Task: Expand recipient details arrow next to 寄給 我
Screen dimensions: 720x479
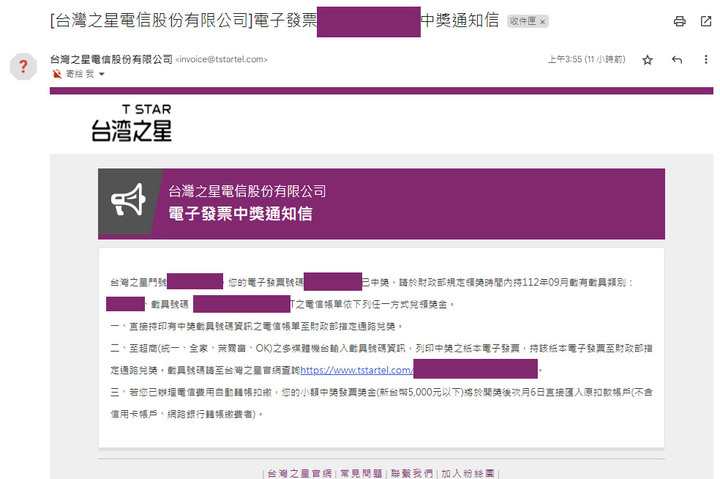Action: [101, 74]
